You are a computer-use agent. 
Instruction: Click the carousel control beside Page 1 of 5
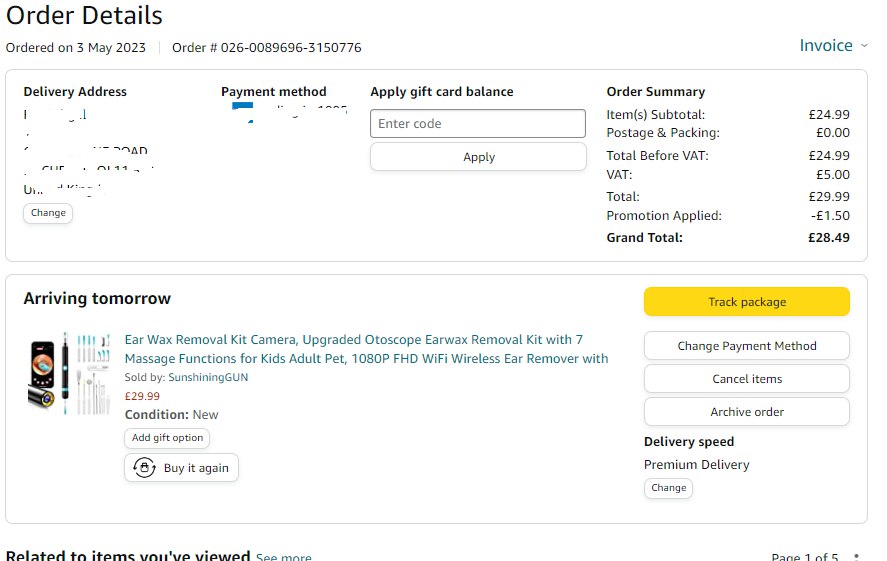pos(856,556)
